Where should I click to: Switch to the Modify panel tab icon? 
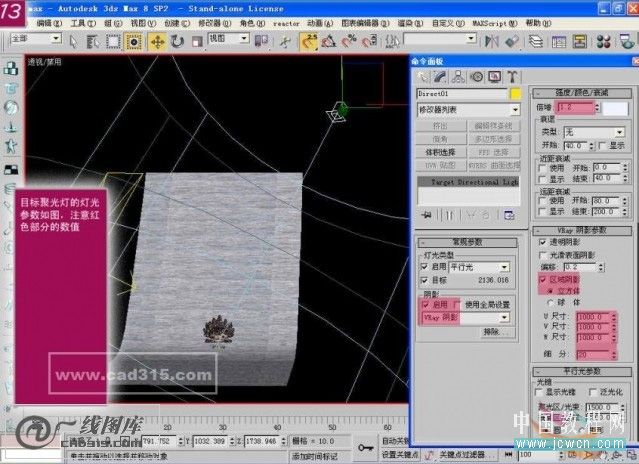pos(440,77)
